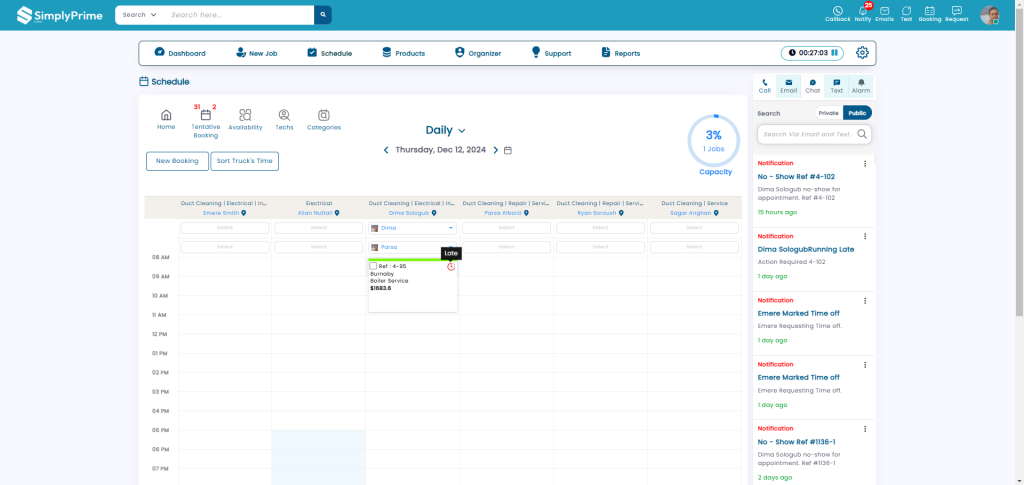Open No - Show Ref #4-102 notification

coord(795,177)
